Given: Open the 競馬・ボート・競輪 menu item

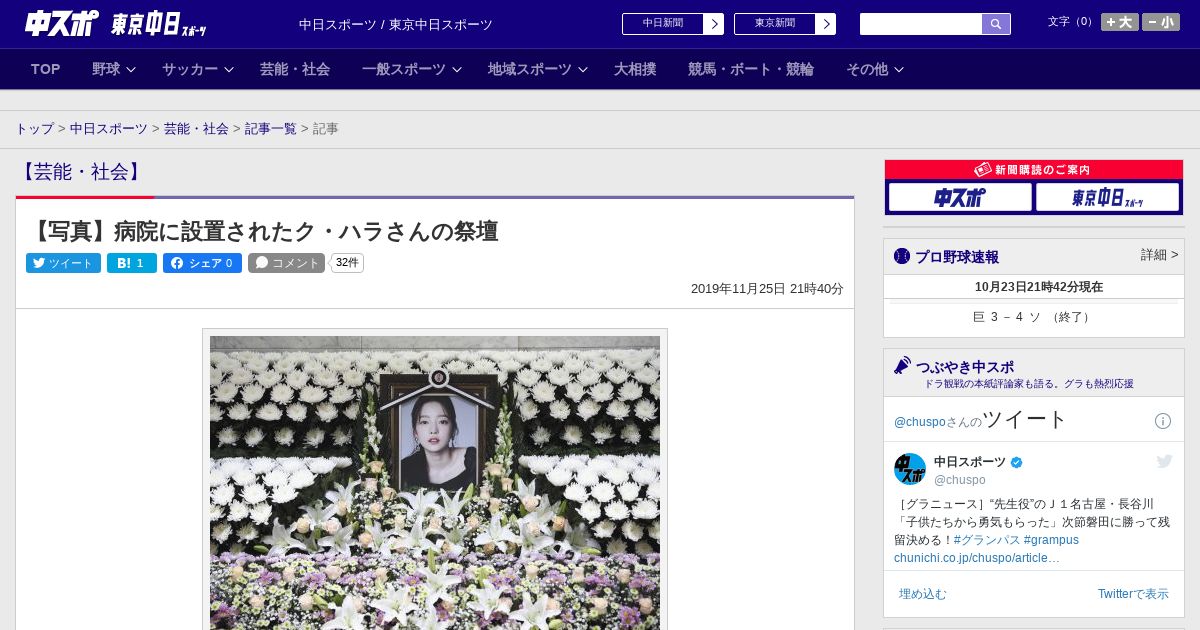Looking at the screenshot, I should click(x=751, y=69).
